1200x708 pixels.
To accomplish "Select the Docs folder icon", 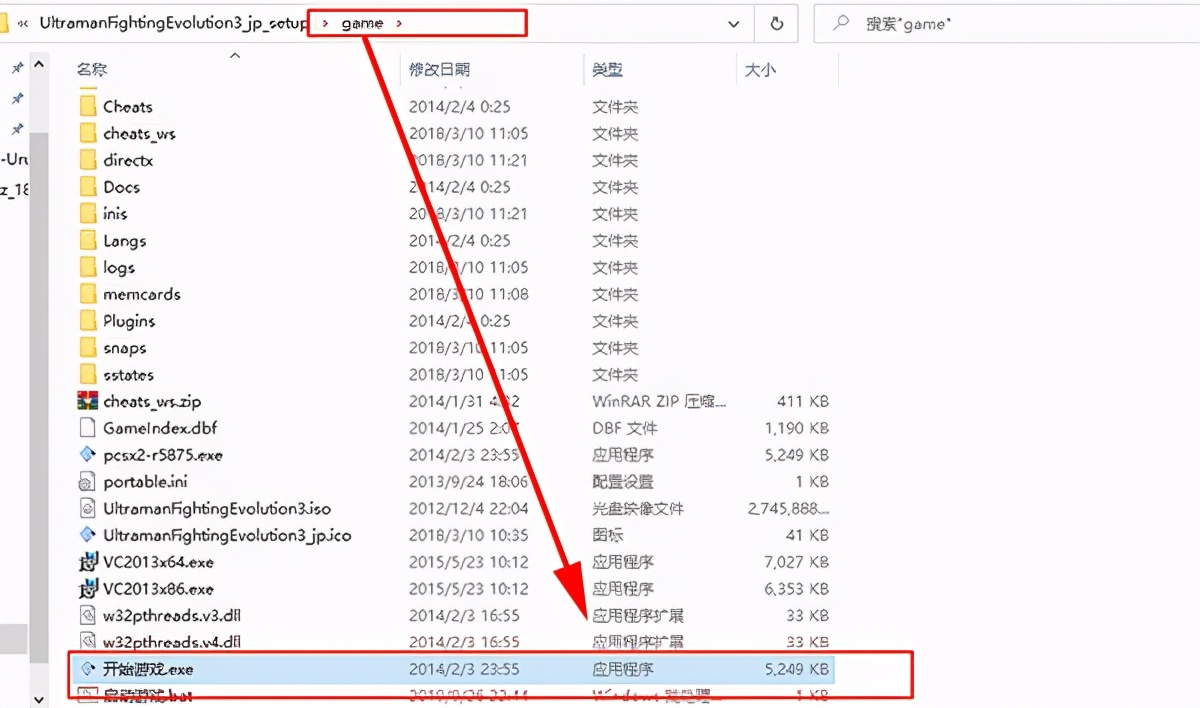I will [87, 187].
